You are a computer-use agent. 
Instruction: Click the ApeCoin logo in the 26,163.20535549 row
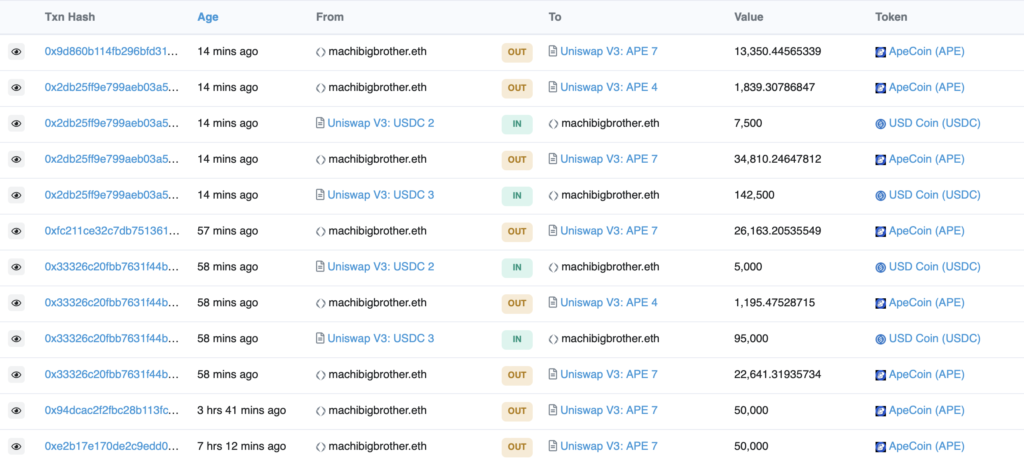point(880,231)
